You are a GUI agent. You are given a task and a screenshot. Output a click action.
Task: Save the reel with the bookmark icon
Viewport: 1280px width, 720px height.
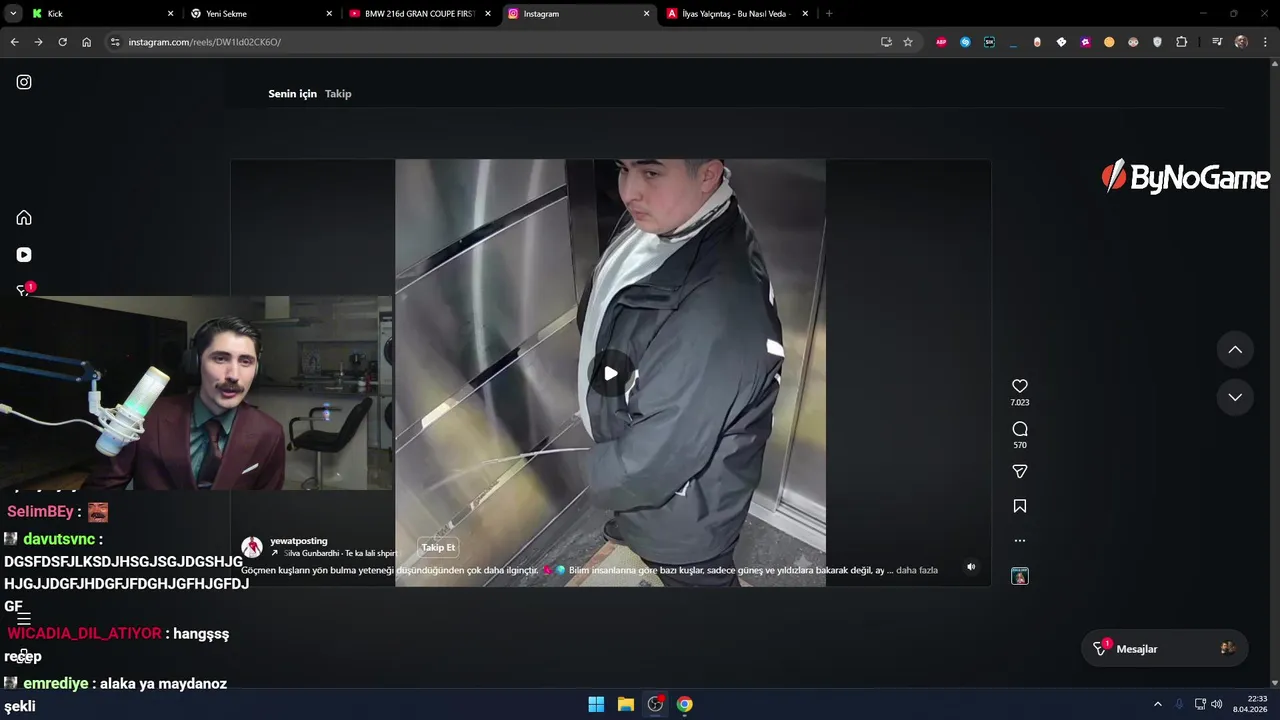(1020, 506)
